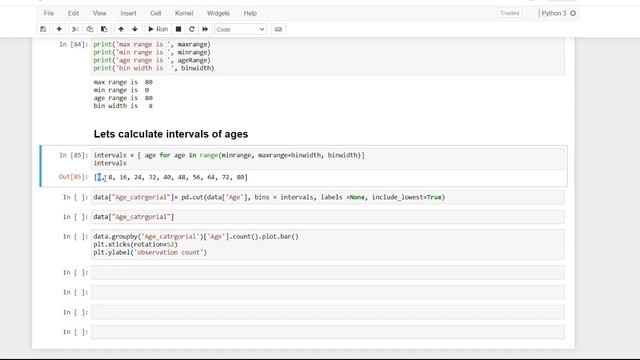Click the 'bin width is 8' output line
This screenshot has height=360, width=640.
[123, 106]
